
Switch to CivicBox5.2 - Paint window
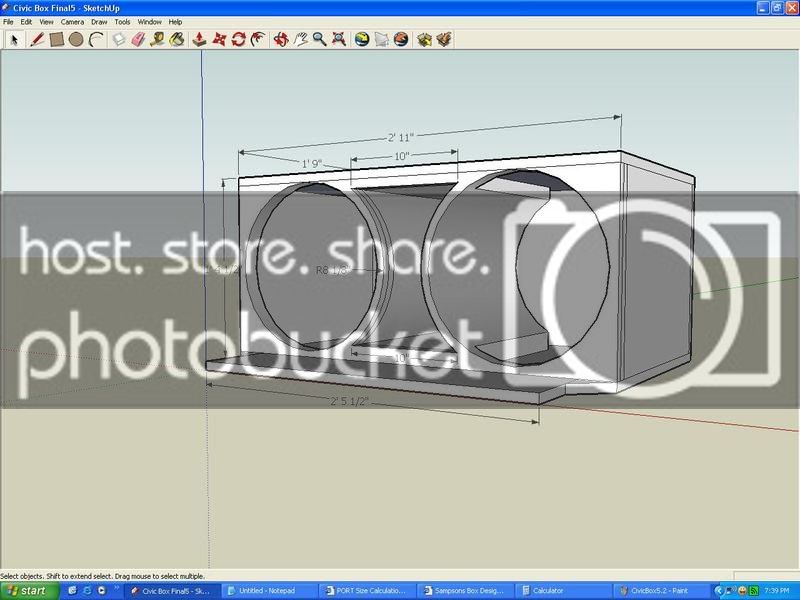click(x=661, y=591)
